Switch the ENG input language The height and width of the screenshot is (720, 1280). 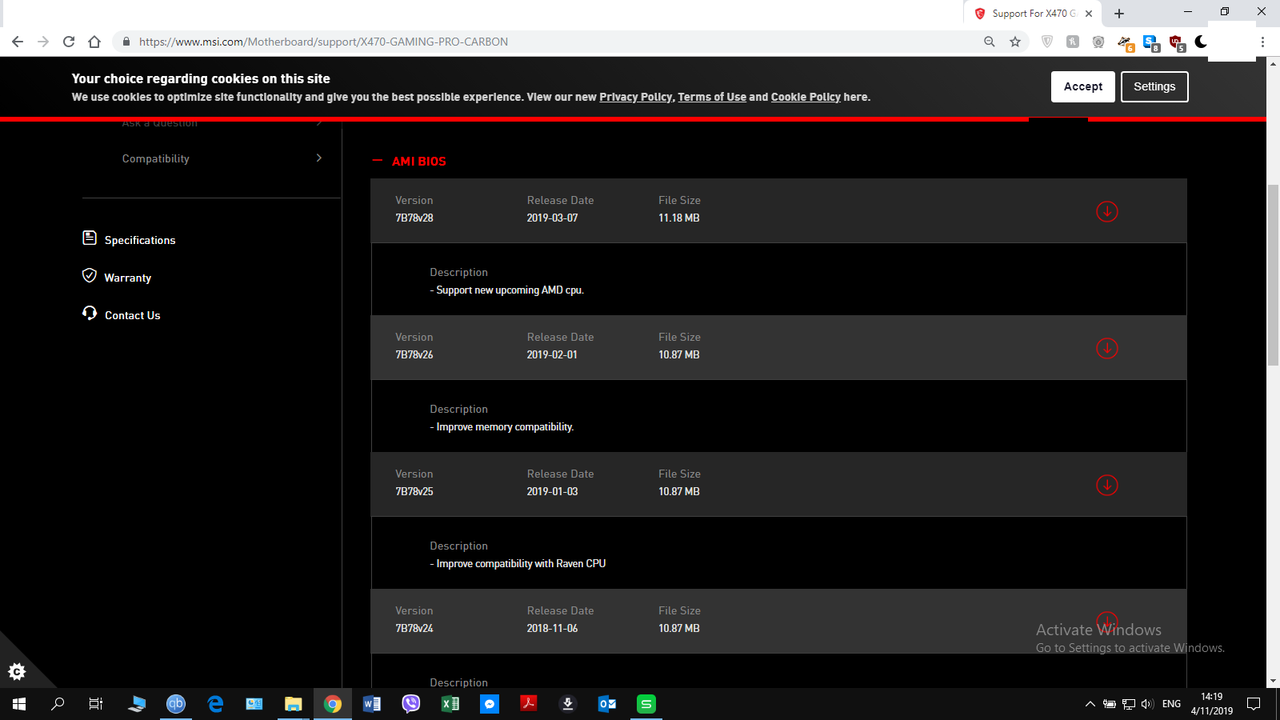[1172, 704]
